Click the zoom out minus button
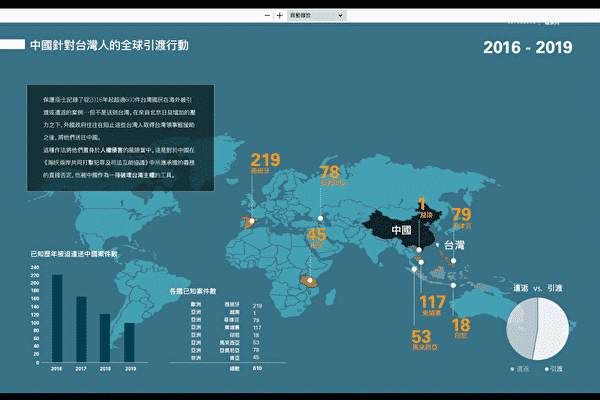The width and height of the screenshot is (600, 400). point(266,16)
